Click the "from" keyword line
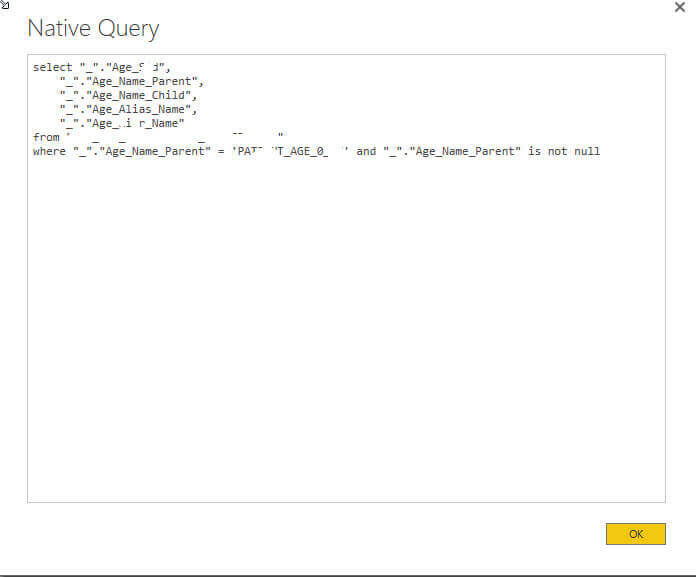 [46, 137]
